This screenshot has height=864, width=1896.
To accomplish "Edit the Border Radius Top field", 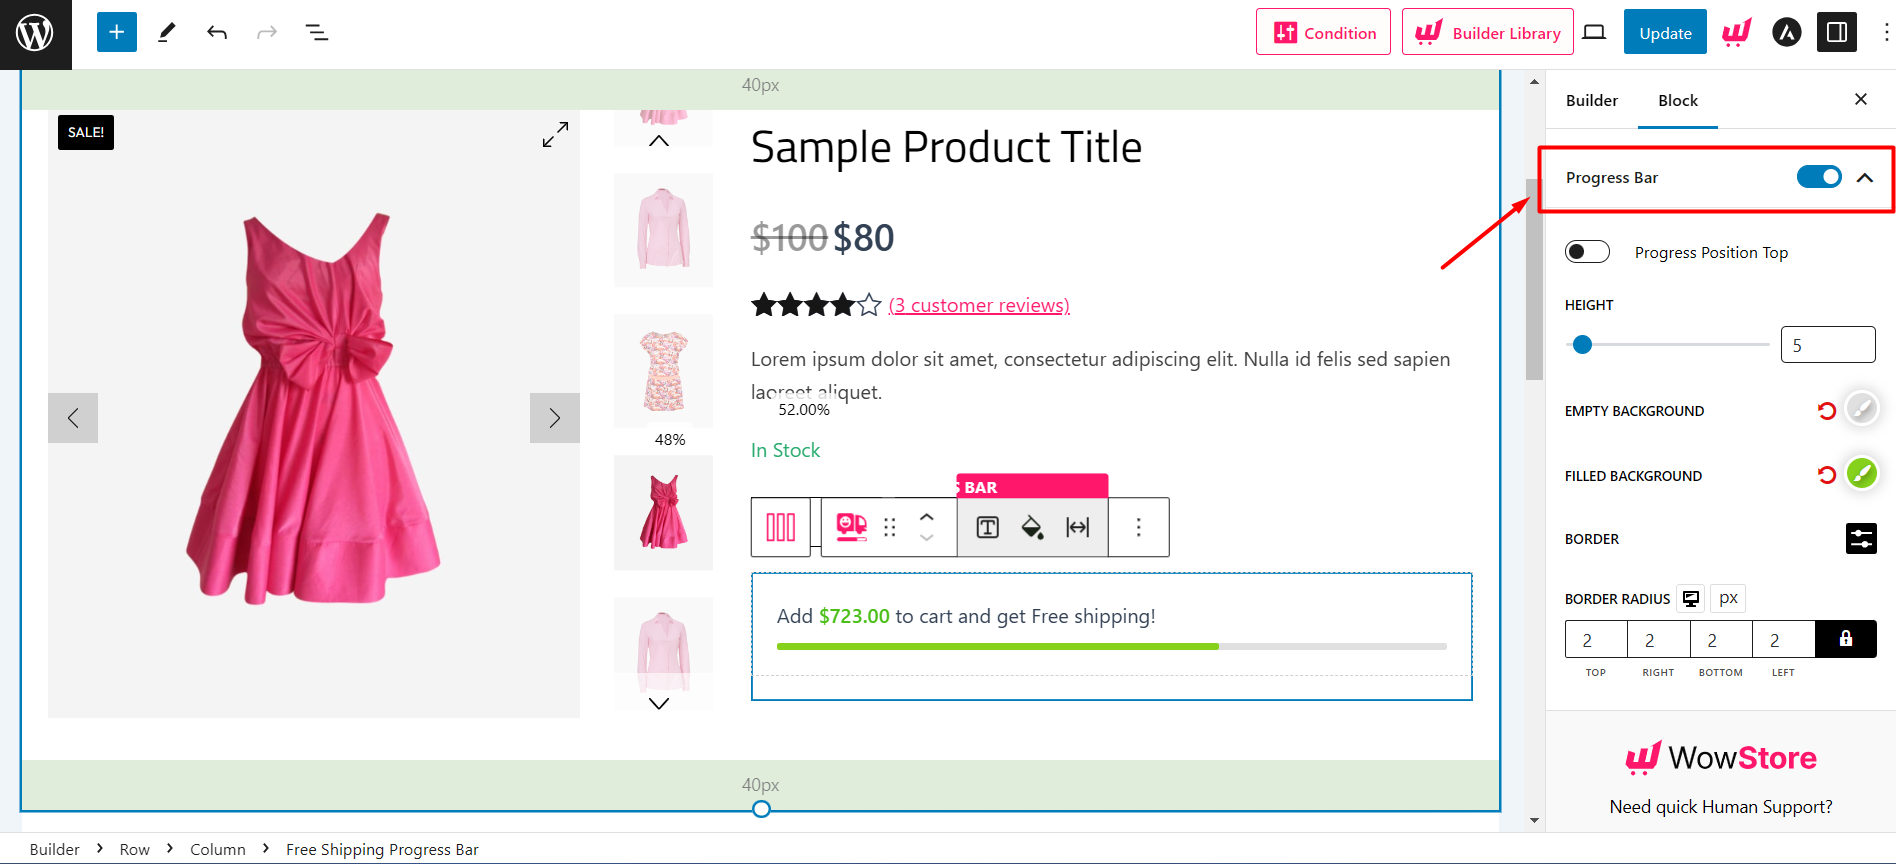I will [1596, 640].
